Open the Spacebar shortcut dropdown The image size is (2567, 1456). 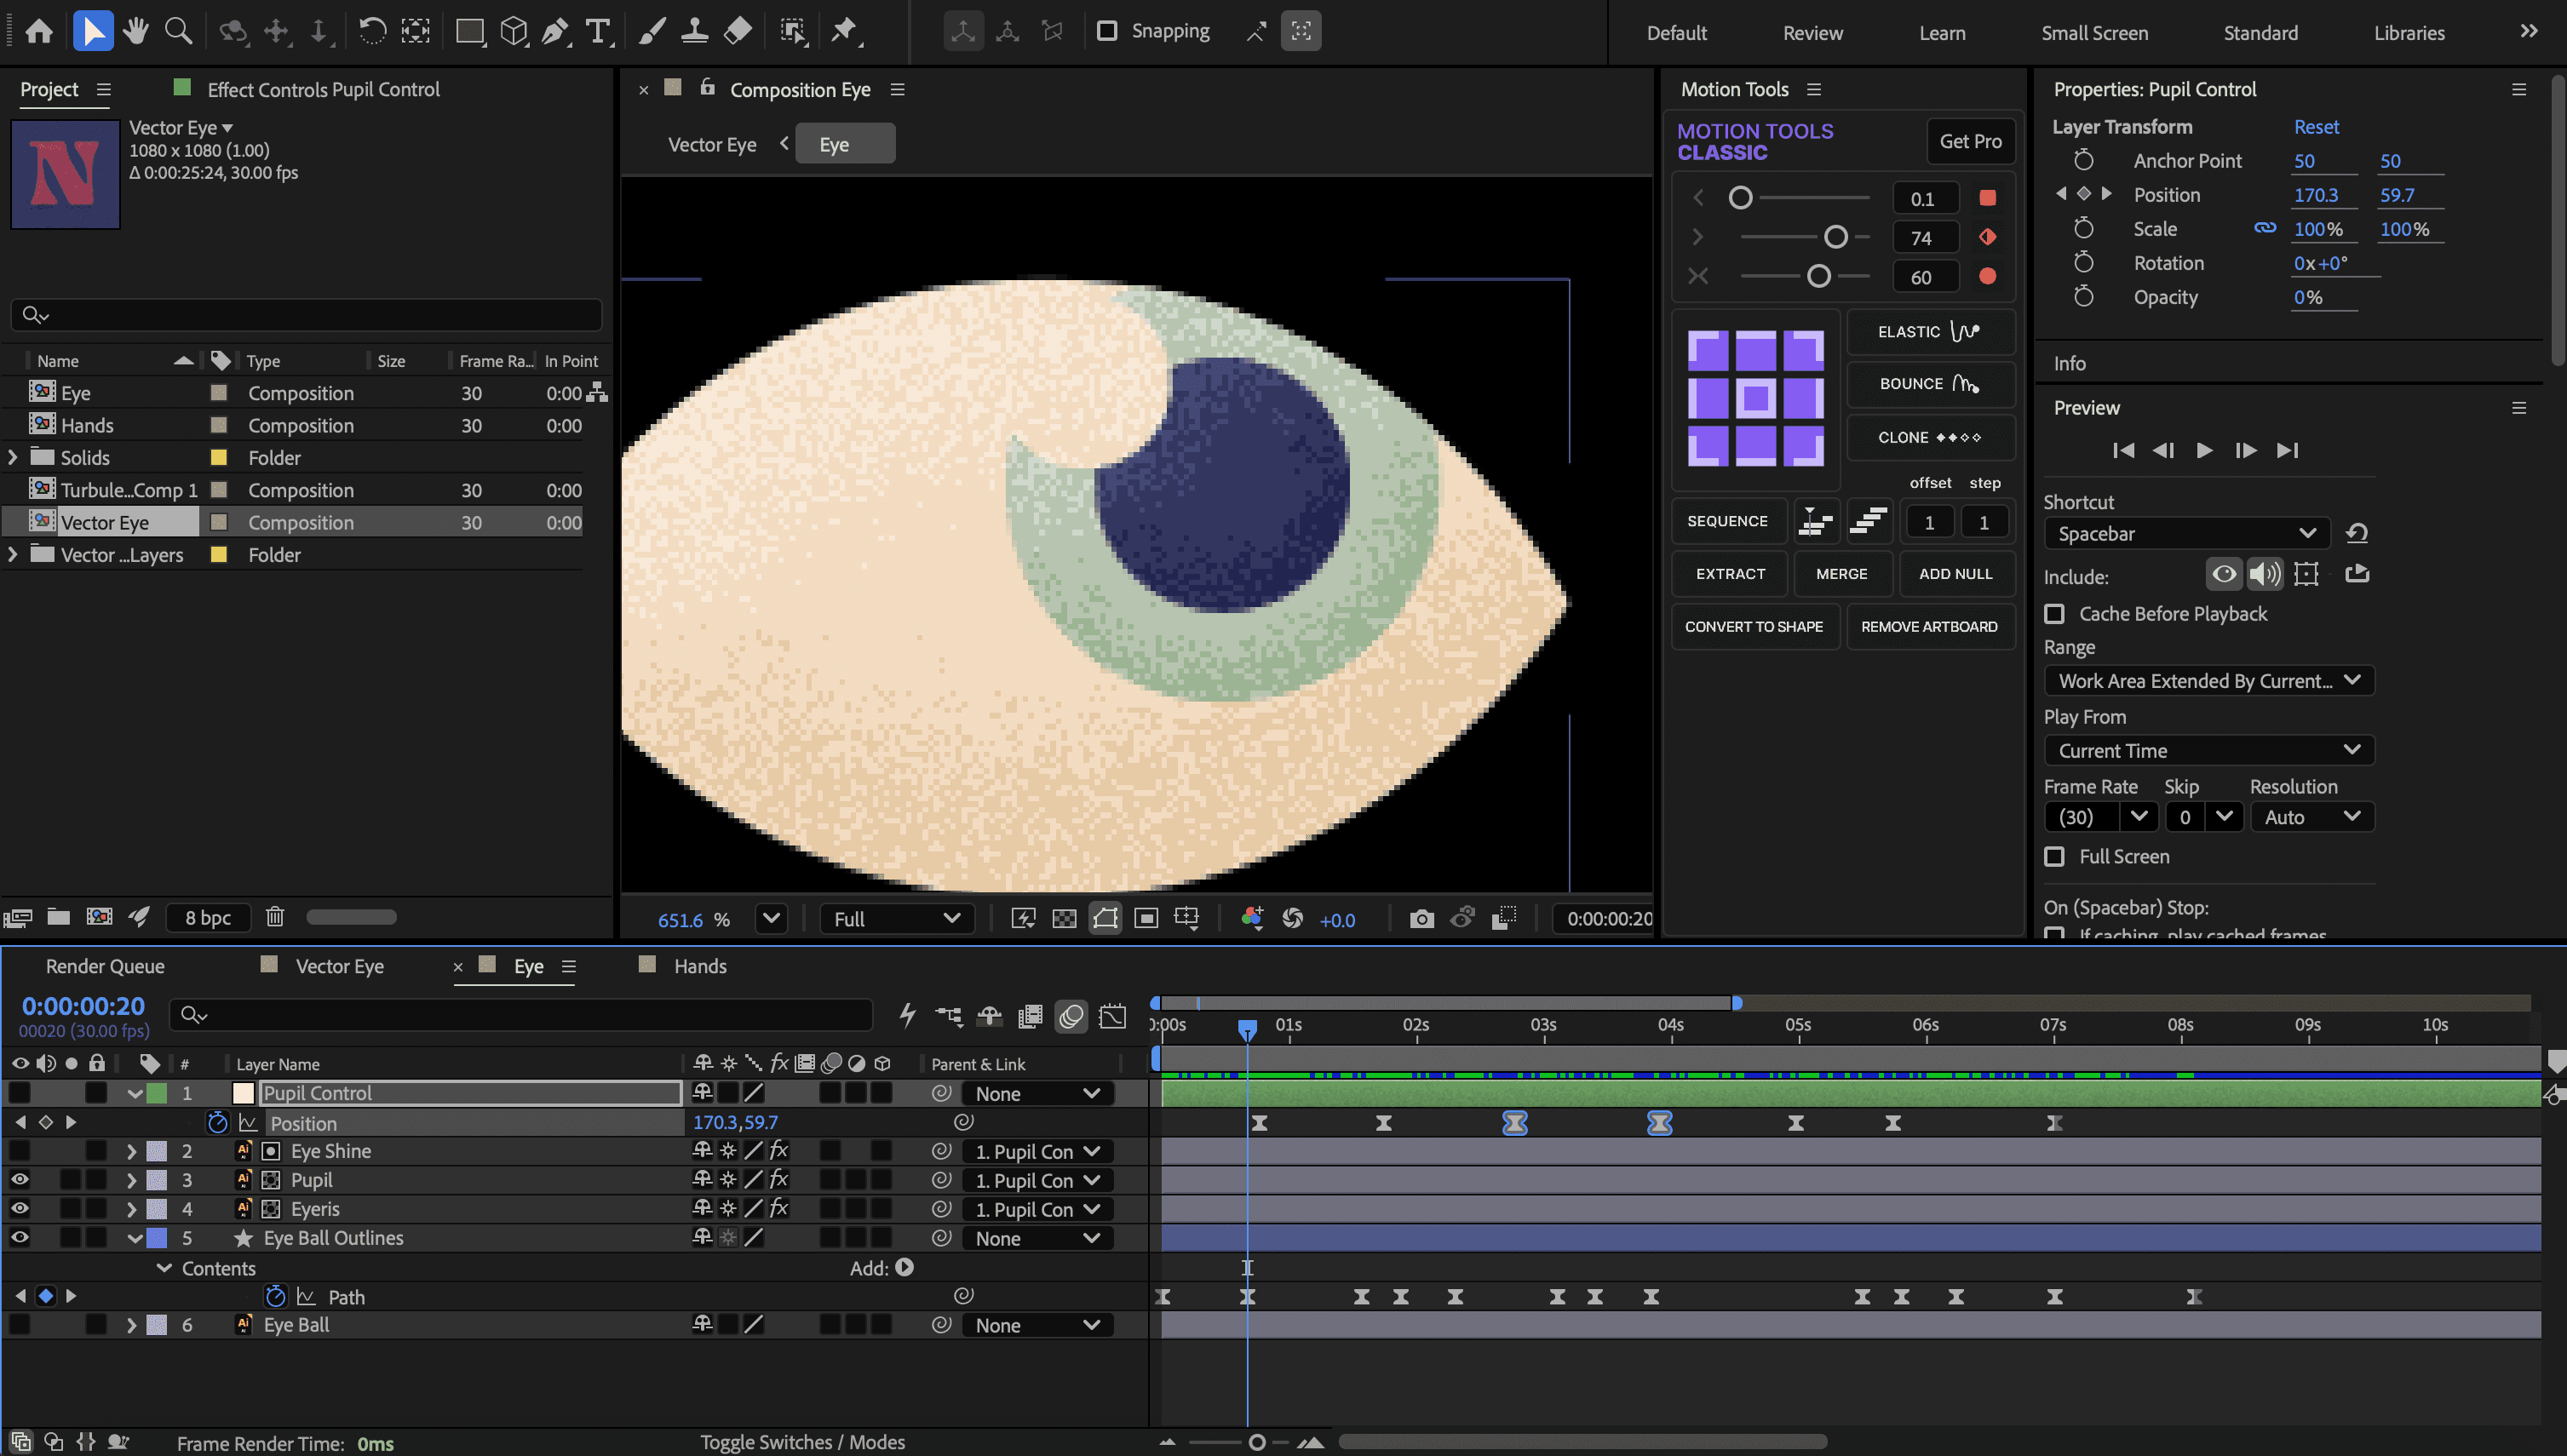2186,533
